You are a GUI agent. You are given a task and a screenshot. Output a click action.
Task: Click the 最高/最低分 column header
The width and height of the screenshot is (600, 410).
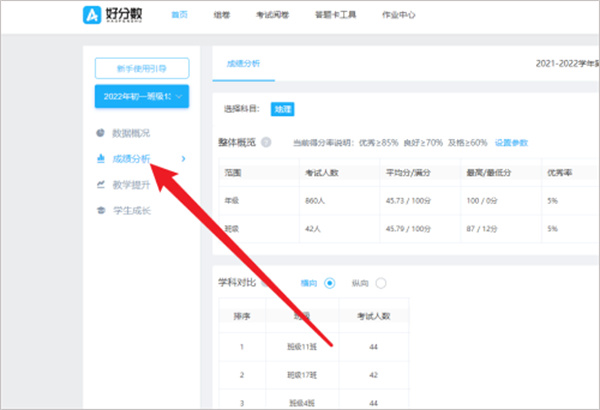[489, 173]
